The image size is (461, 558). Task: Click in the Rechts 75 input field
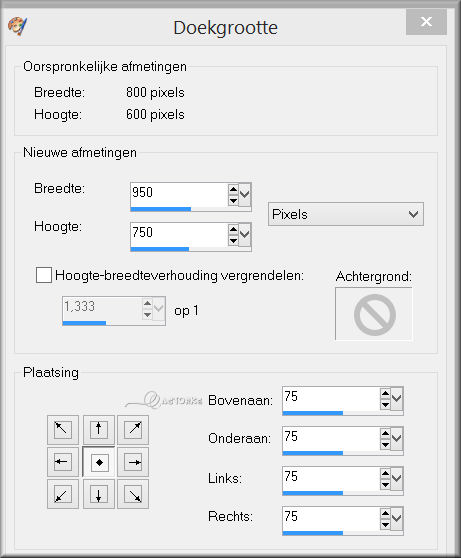(331, 518)
